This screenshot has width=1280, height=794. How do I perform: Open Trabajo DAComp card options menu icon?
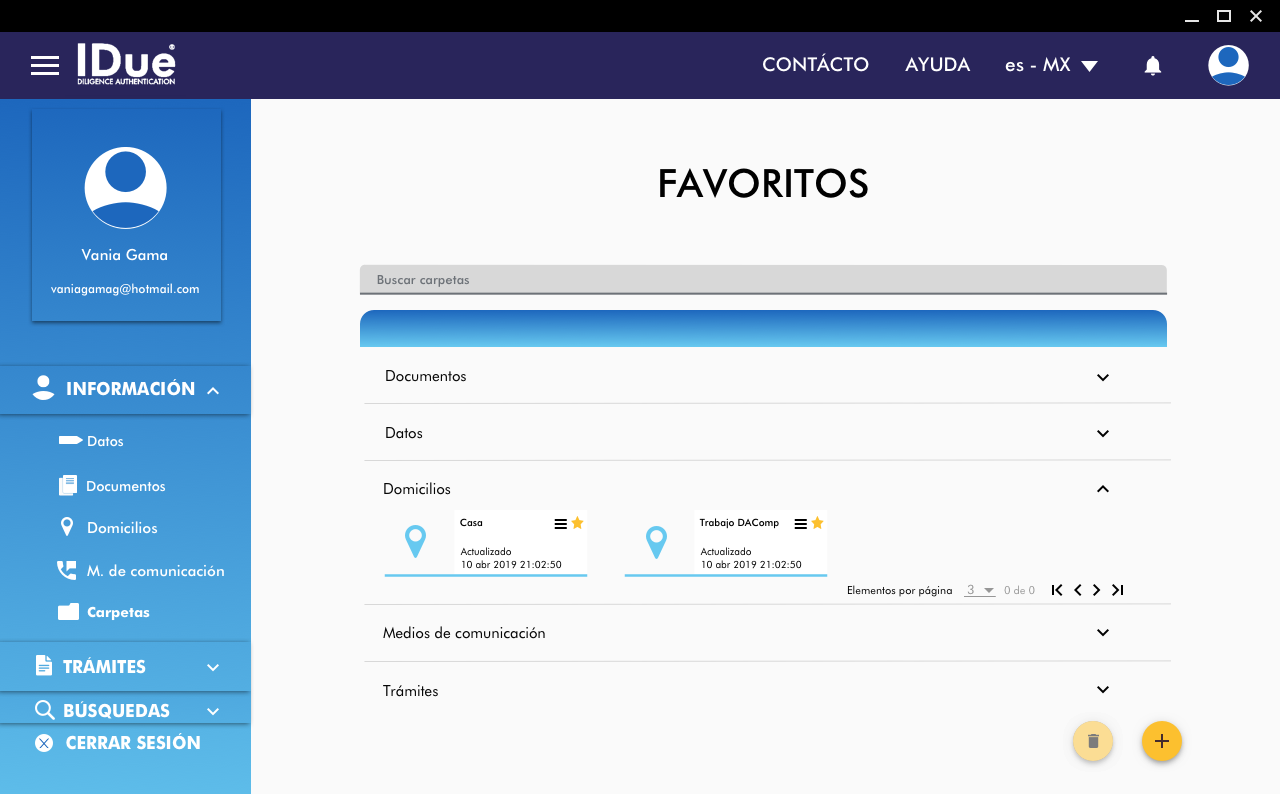coord(800,524)
